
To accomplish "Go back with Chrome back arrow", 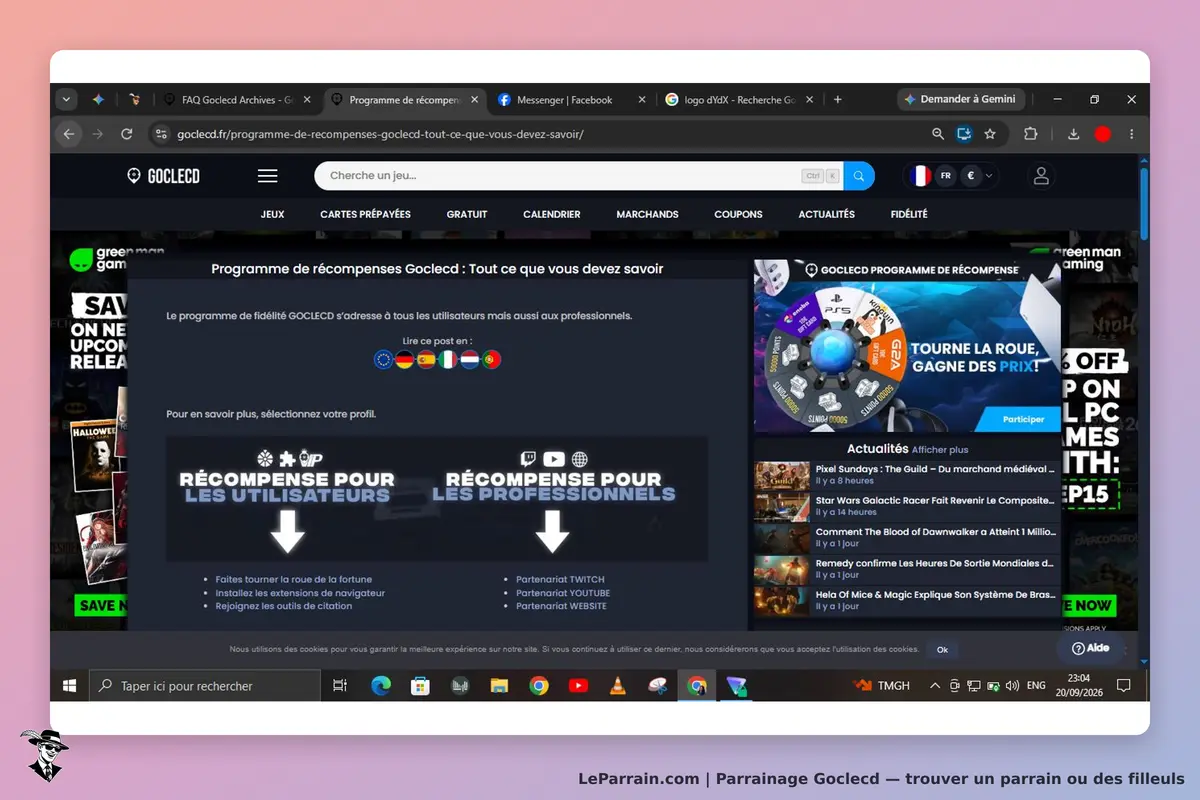I will click(x=69, y=134).
